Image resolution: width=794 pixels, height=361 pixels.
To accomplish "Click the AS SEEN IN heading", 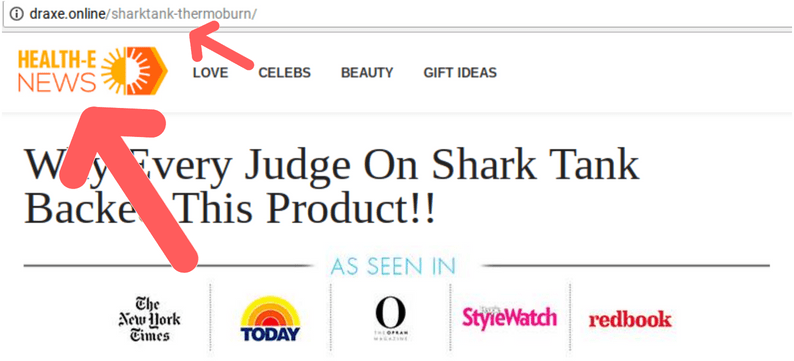I will pos(393,266).
